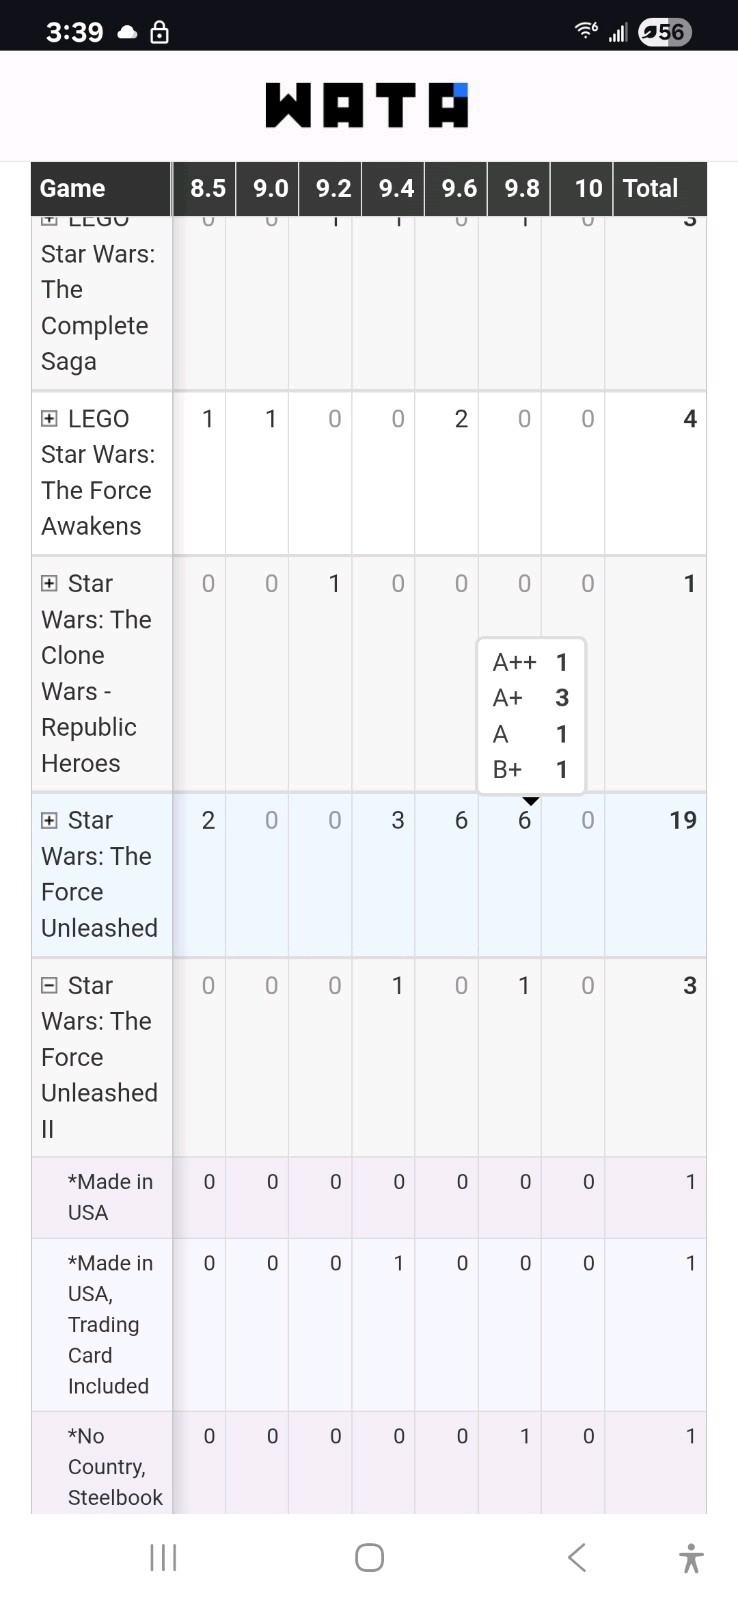Tap the lock icon in status bar
The image size is (738, 1600).
(159, 33)
